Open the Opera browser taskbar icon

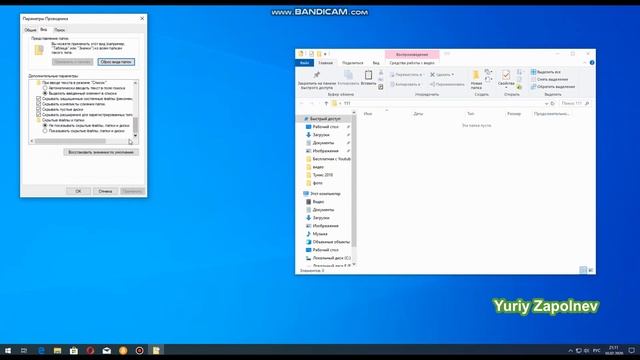(x=90, y=350)
